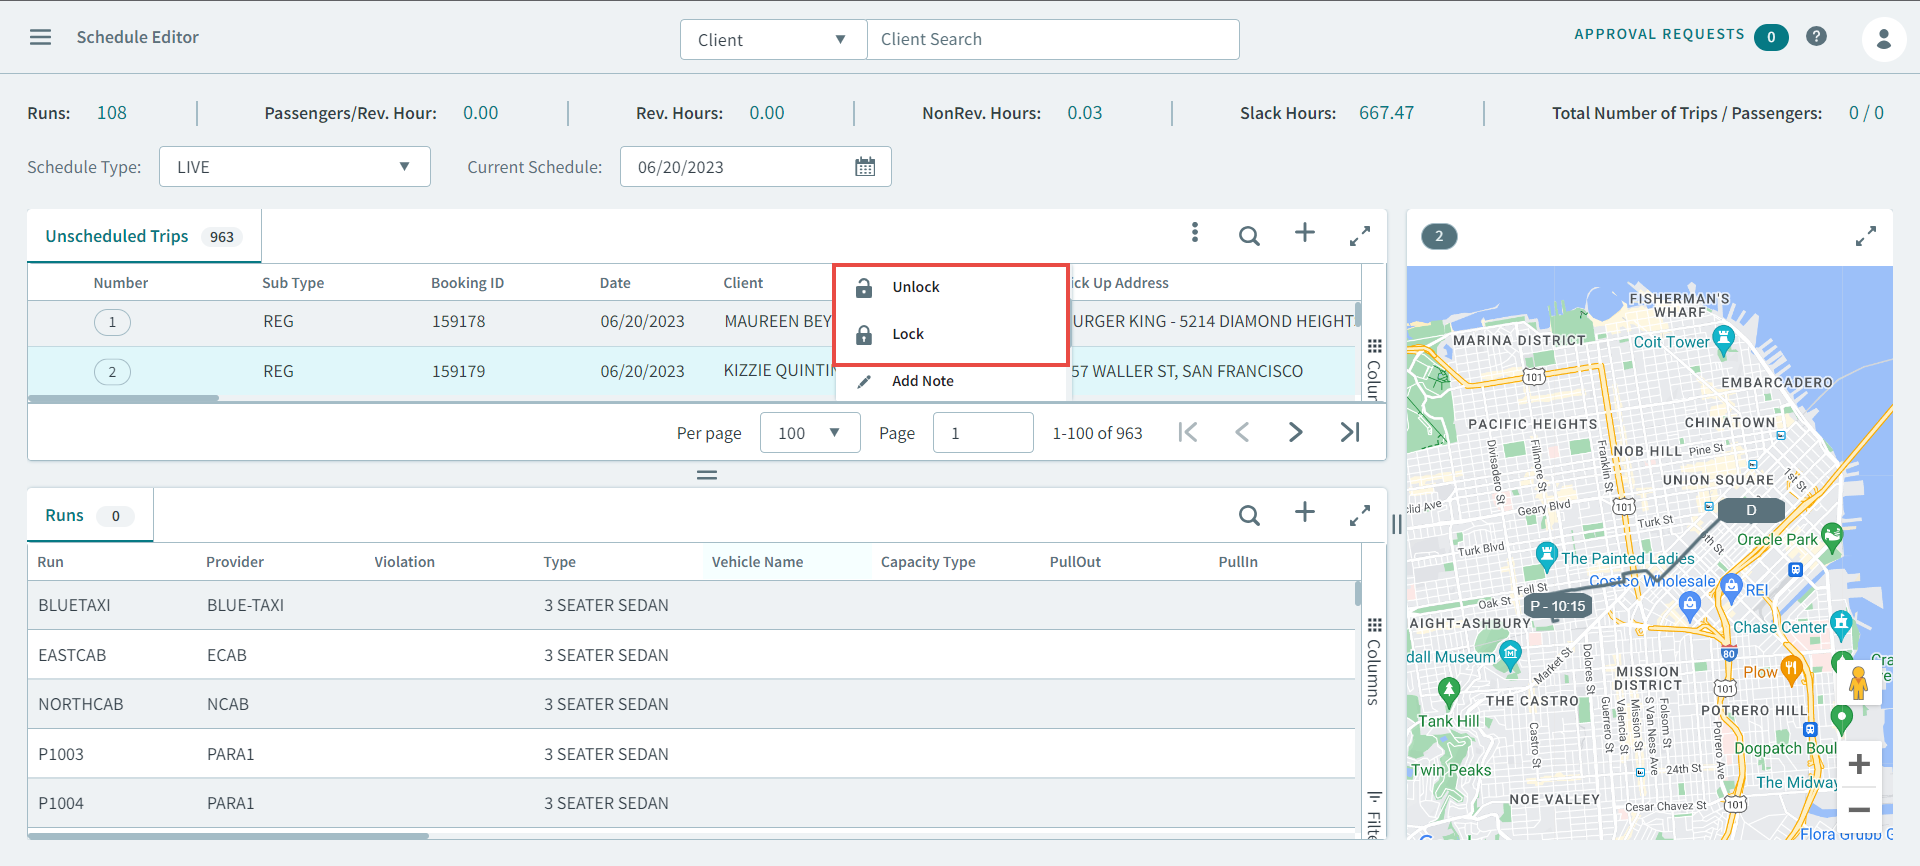Click the trip number 1 badge

(112, 322)
